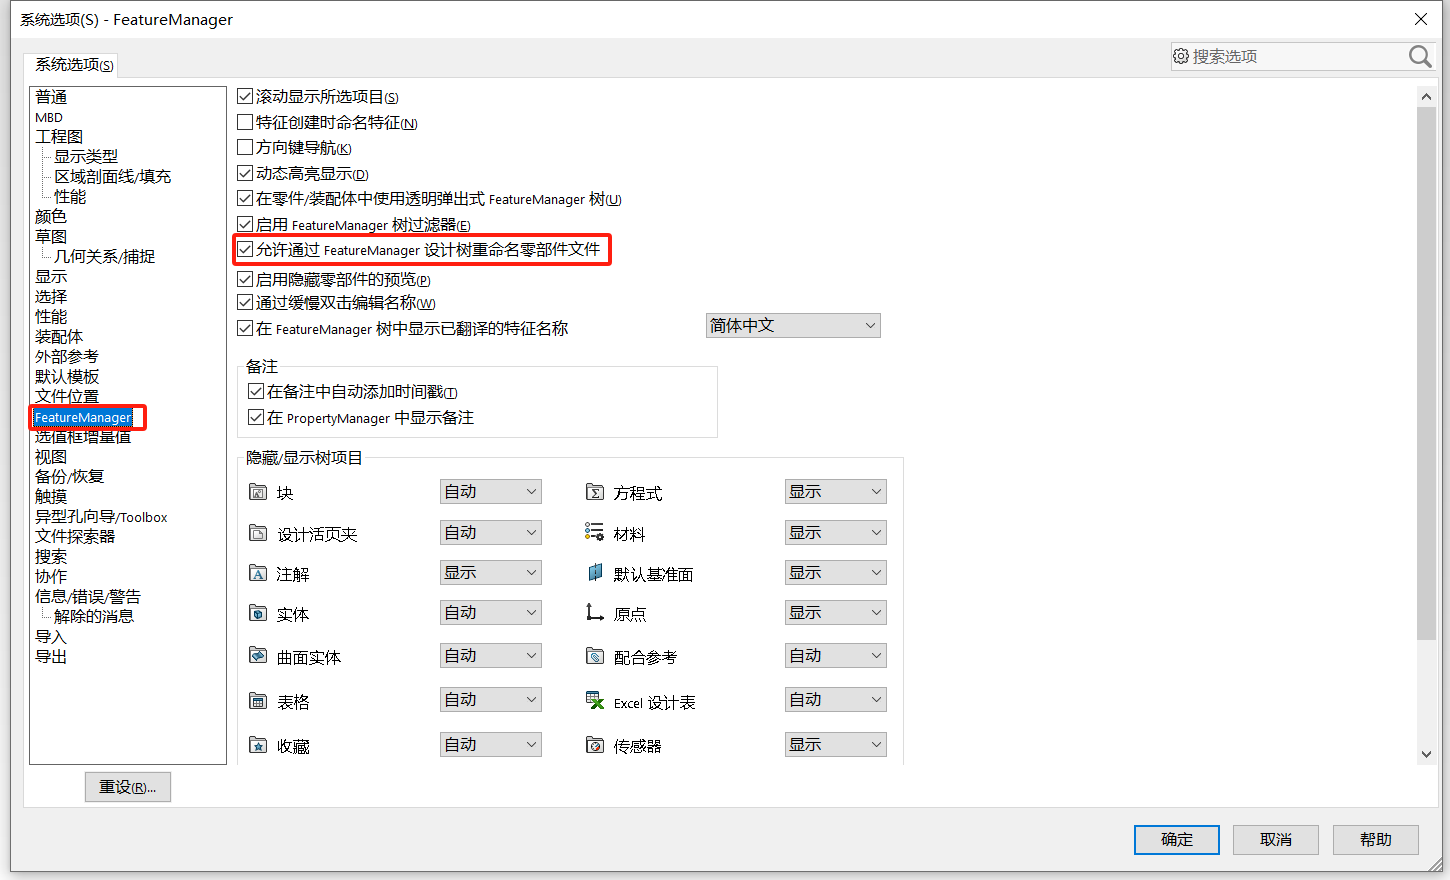Click the 块 (Blocks) folder icon

coord(256,491)
